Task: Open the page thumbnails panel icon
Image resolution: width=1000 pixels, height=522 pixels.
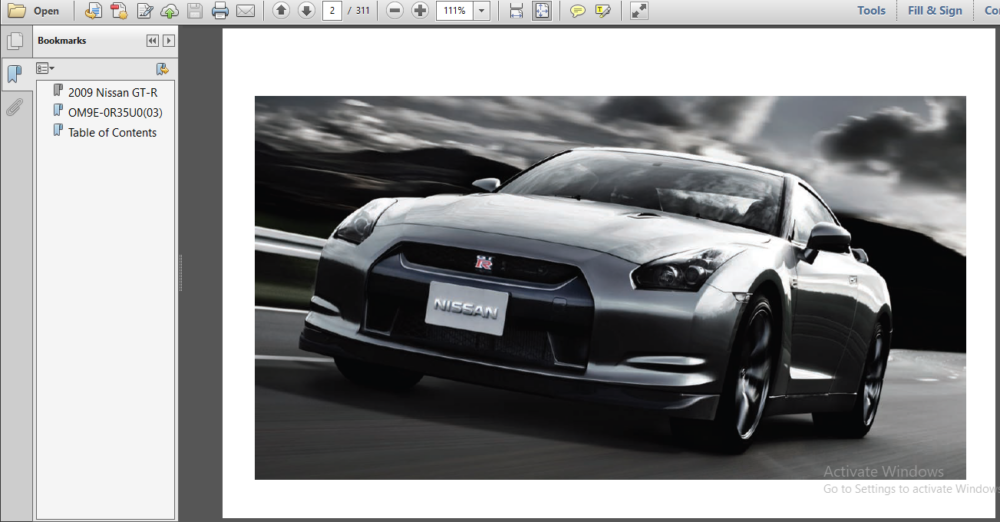Action: click(x=15, y=41)
